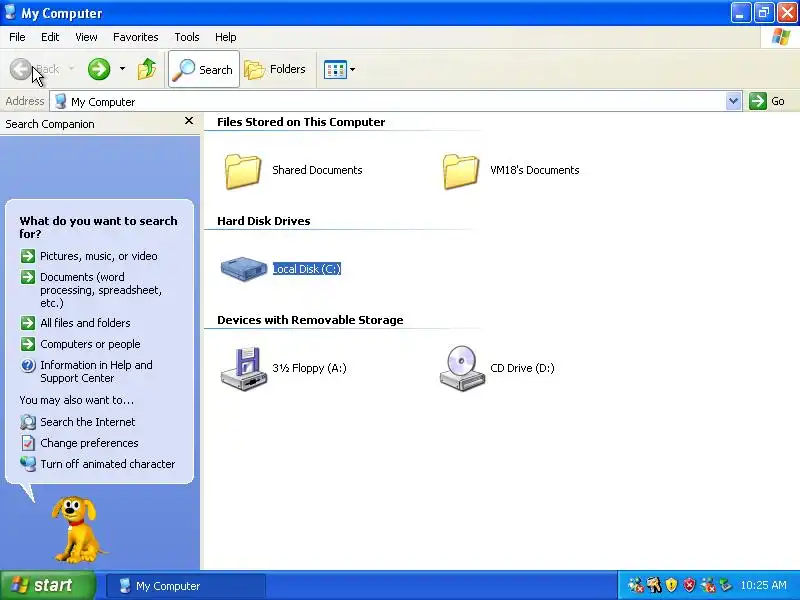Click the CD Drive (D:) label

[522, 368]
